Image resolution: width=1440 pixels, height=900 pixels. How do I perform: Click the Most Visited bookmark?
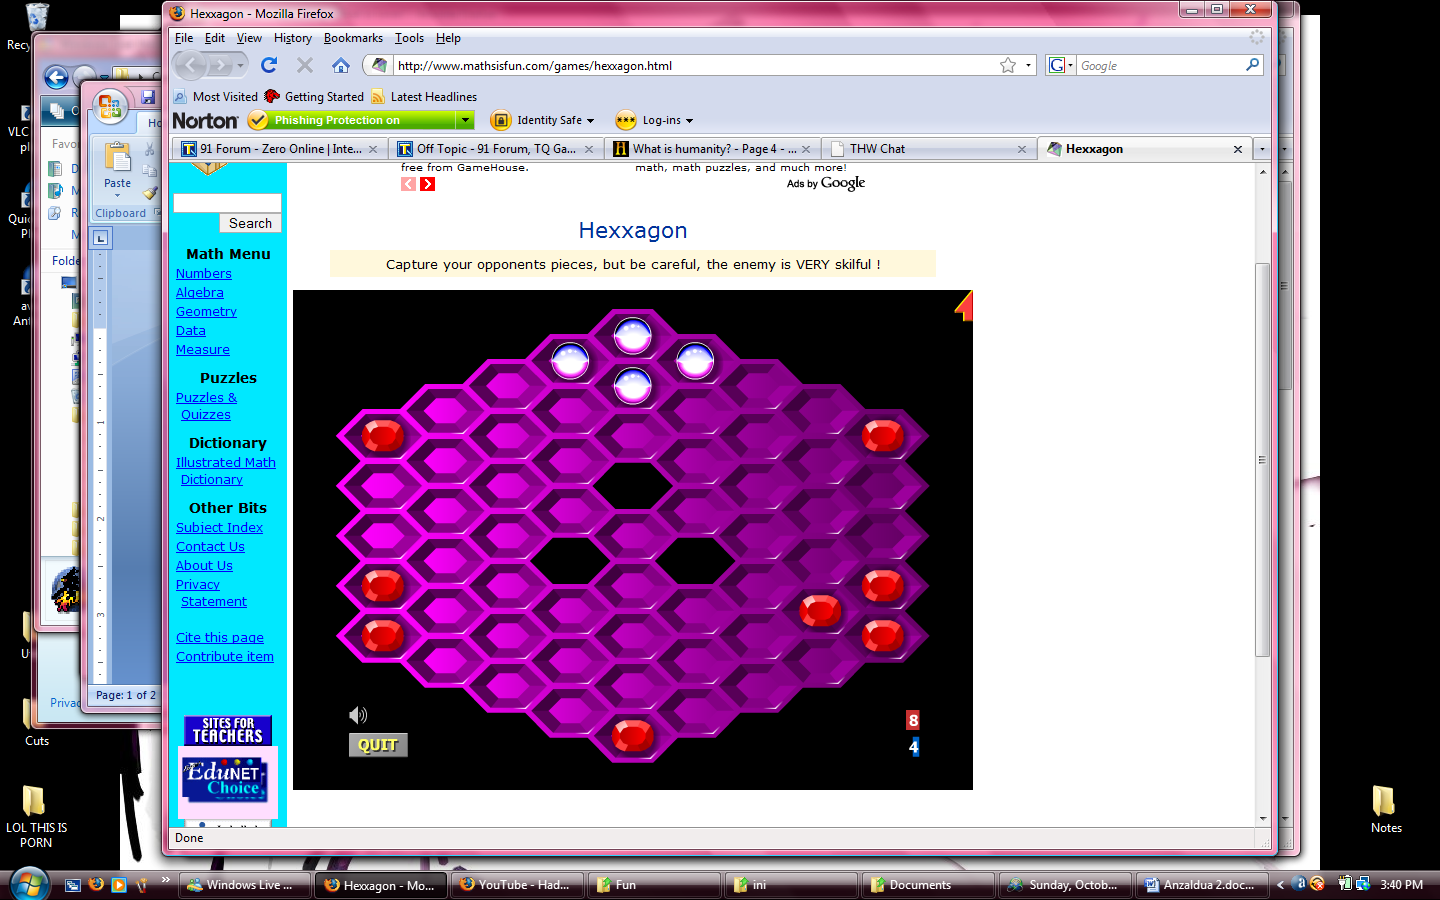[x=215, y=96]
